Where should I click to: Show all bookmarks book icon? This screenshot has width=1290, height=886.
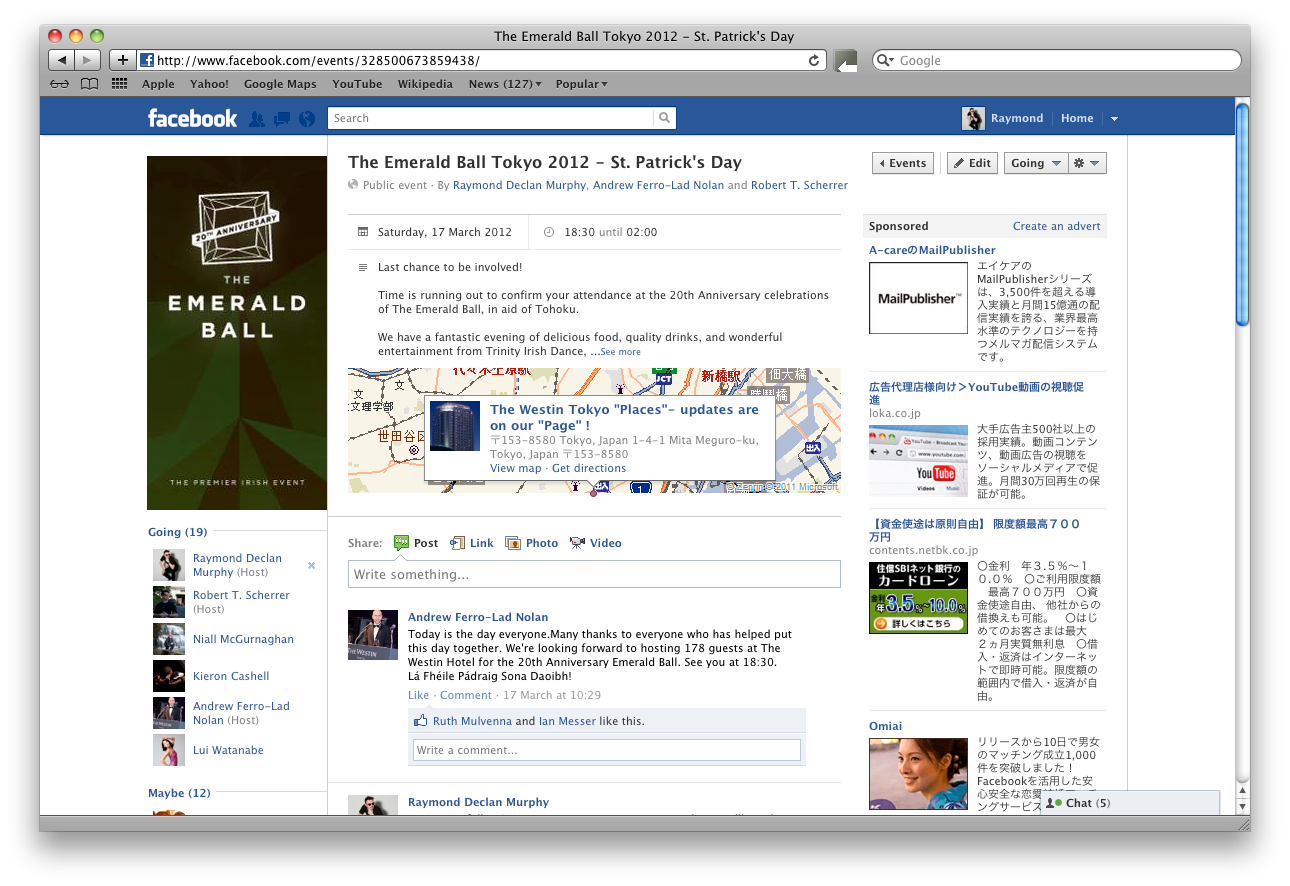tap(90, 84)
